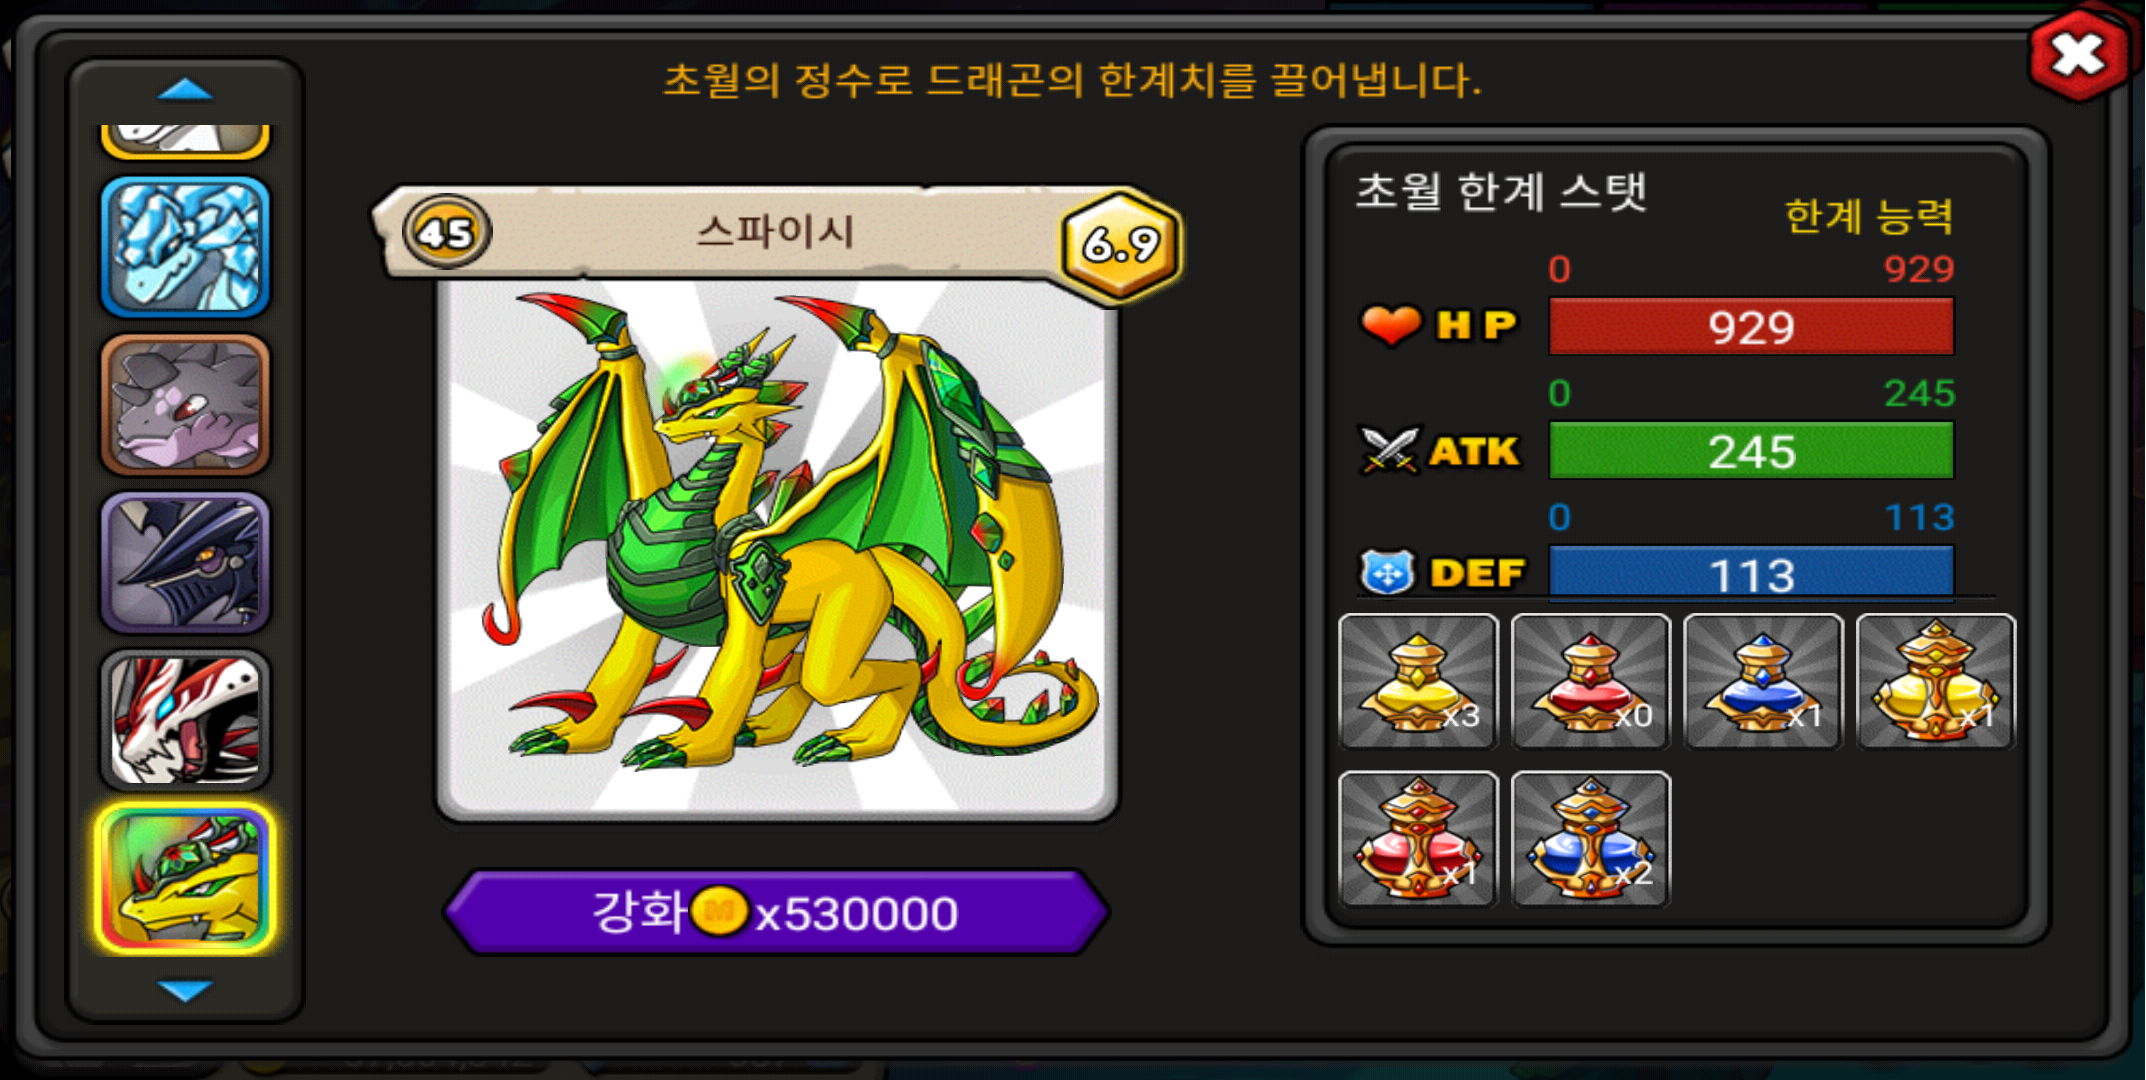Tap the 6.9 grade hexagon badge
This screenshot has width=2146, height=1080.
coord(1121,243)
